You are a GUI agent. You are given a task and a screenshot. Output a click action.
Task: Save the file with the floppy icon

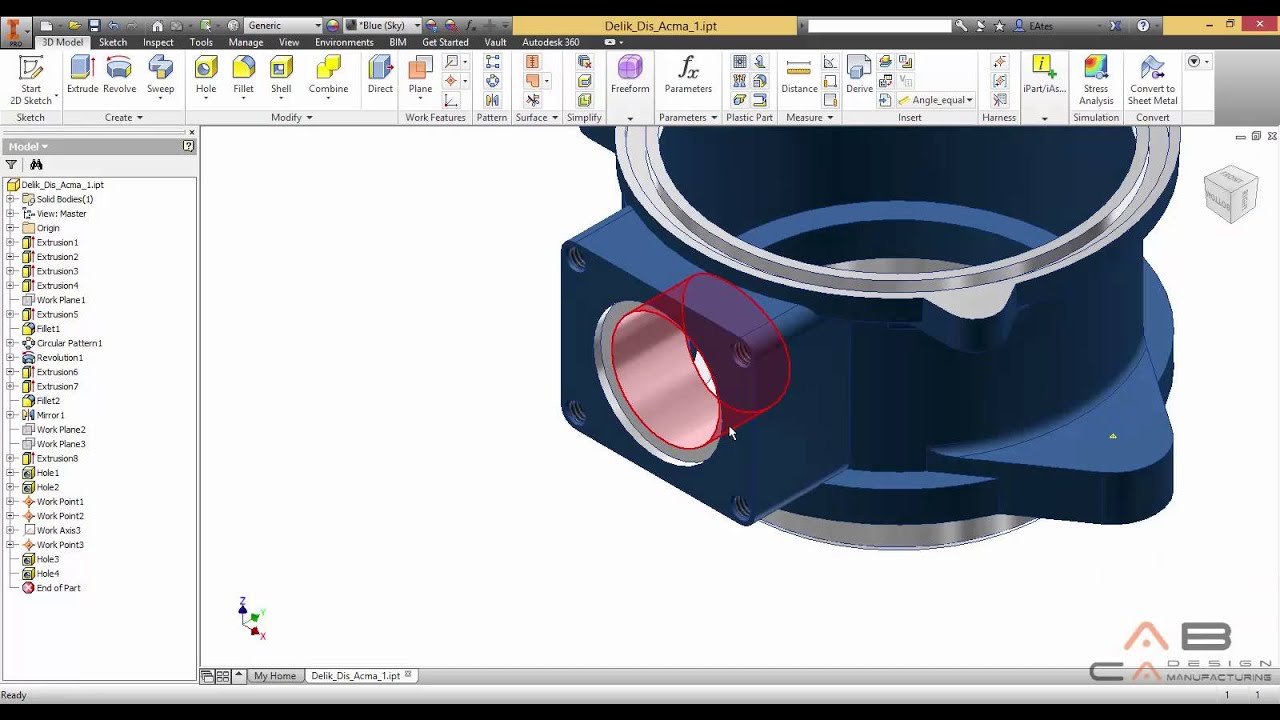94,26
